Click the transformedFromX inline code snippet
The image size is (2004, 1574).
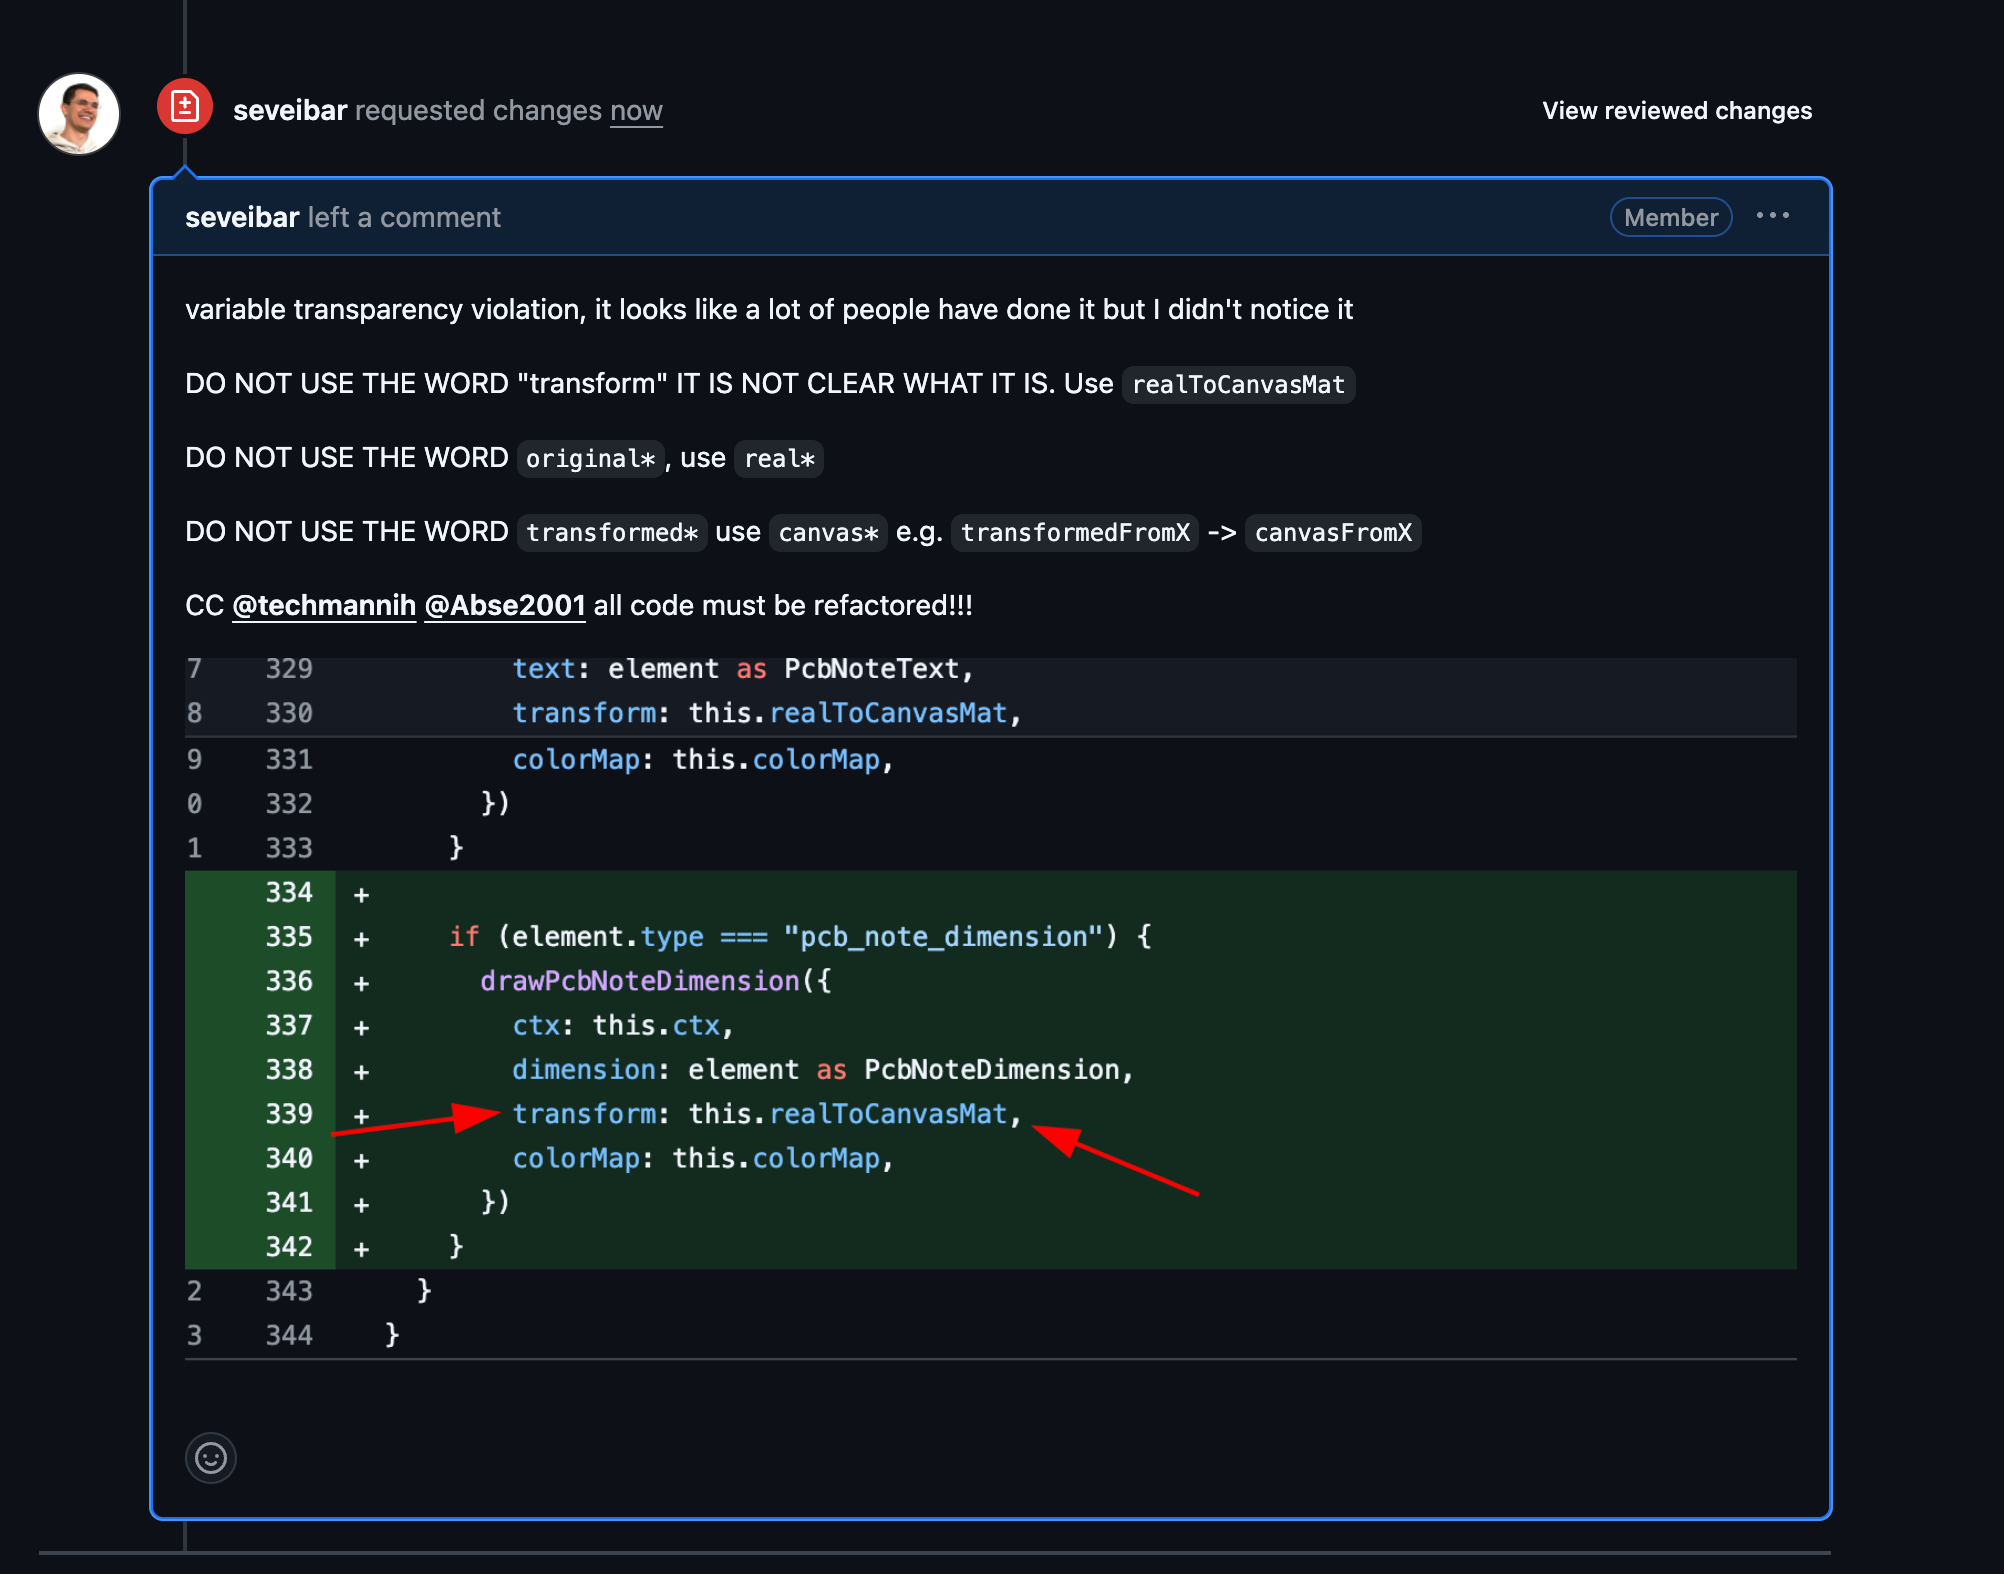pos(1075,533)
